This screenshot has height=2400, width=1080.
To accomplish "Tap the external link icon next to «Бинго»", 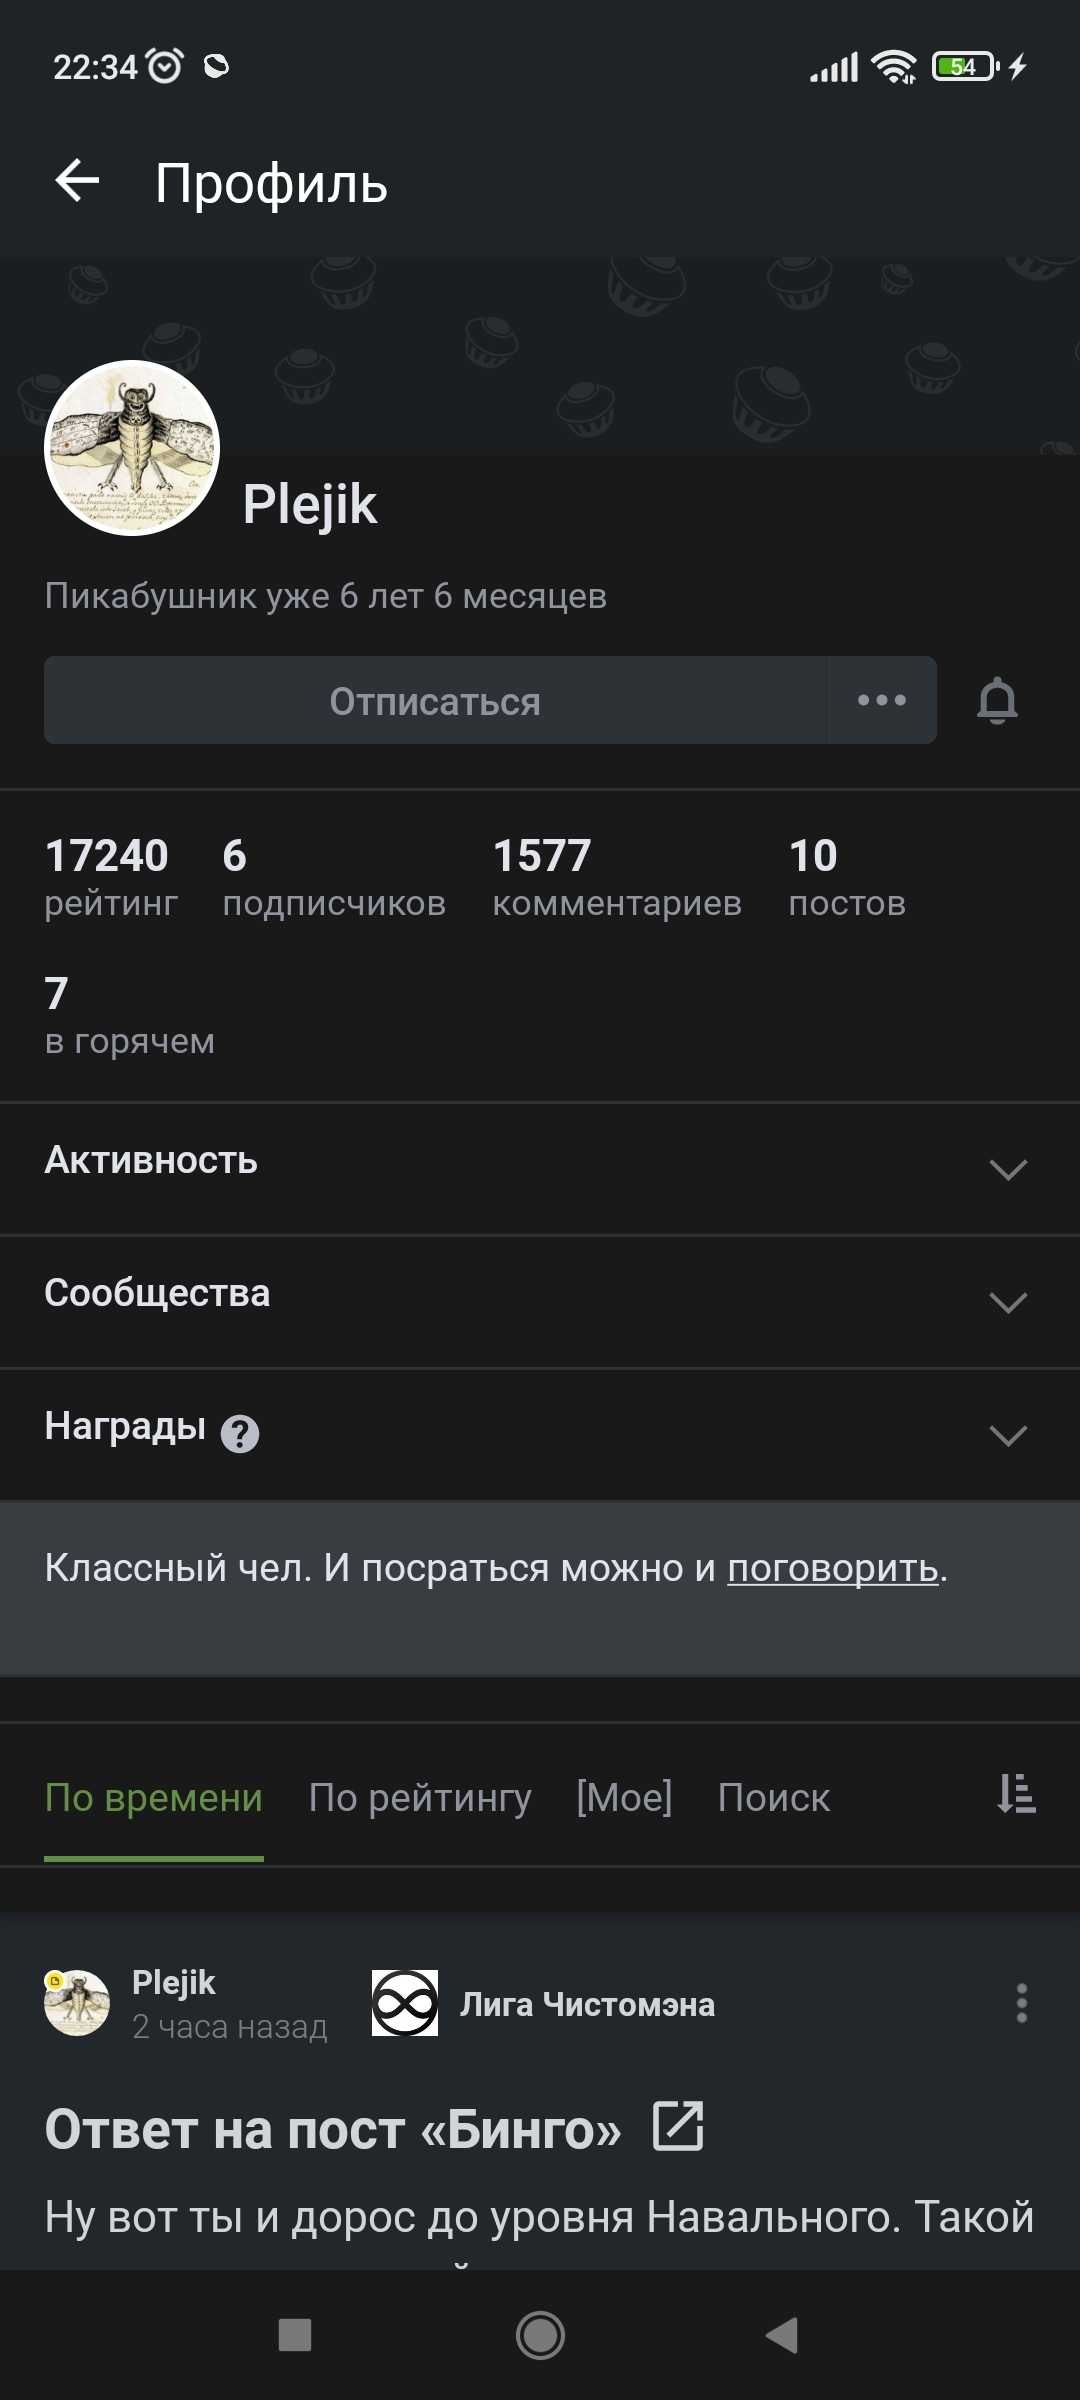I will click(678, 2126).
